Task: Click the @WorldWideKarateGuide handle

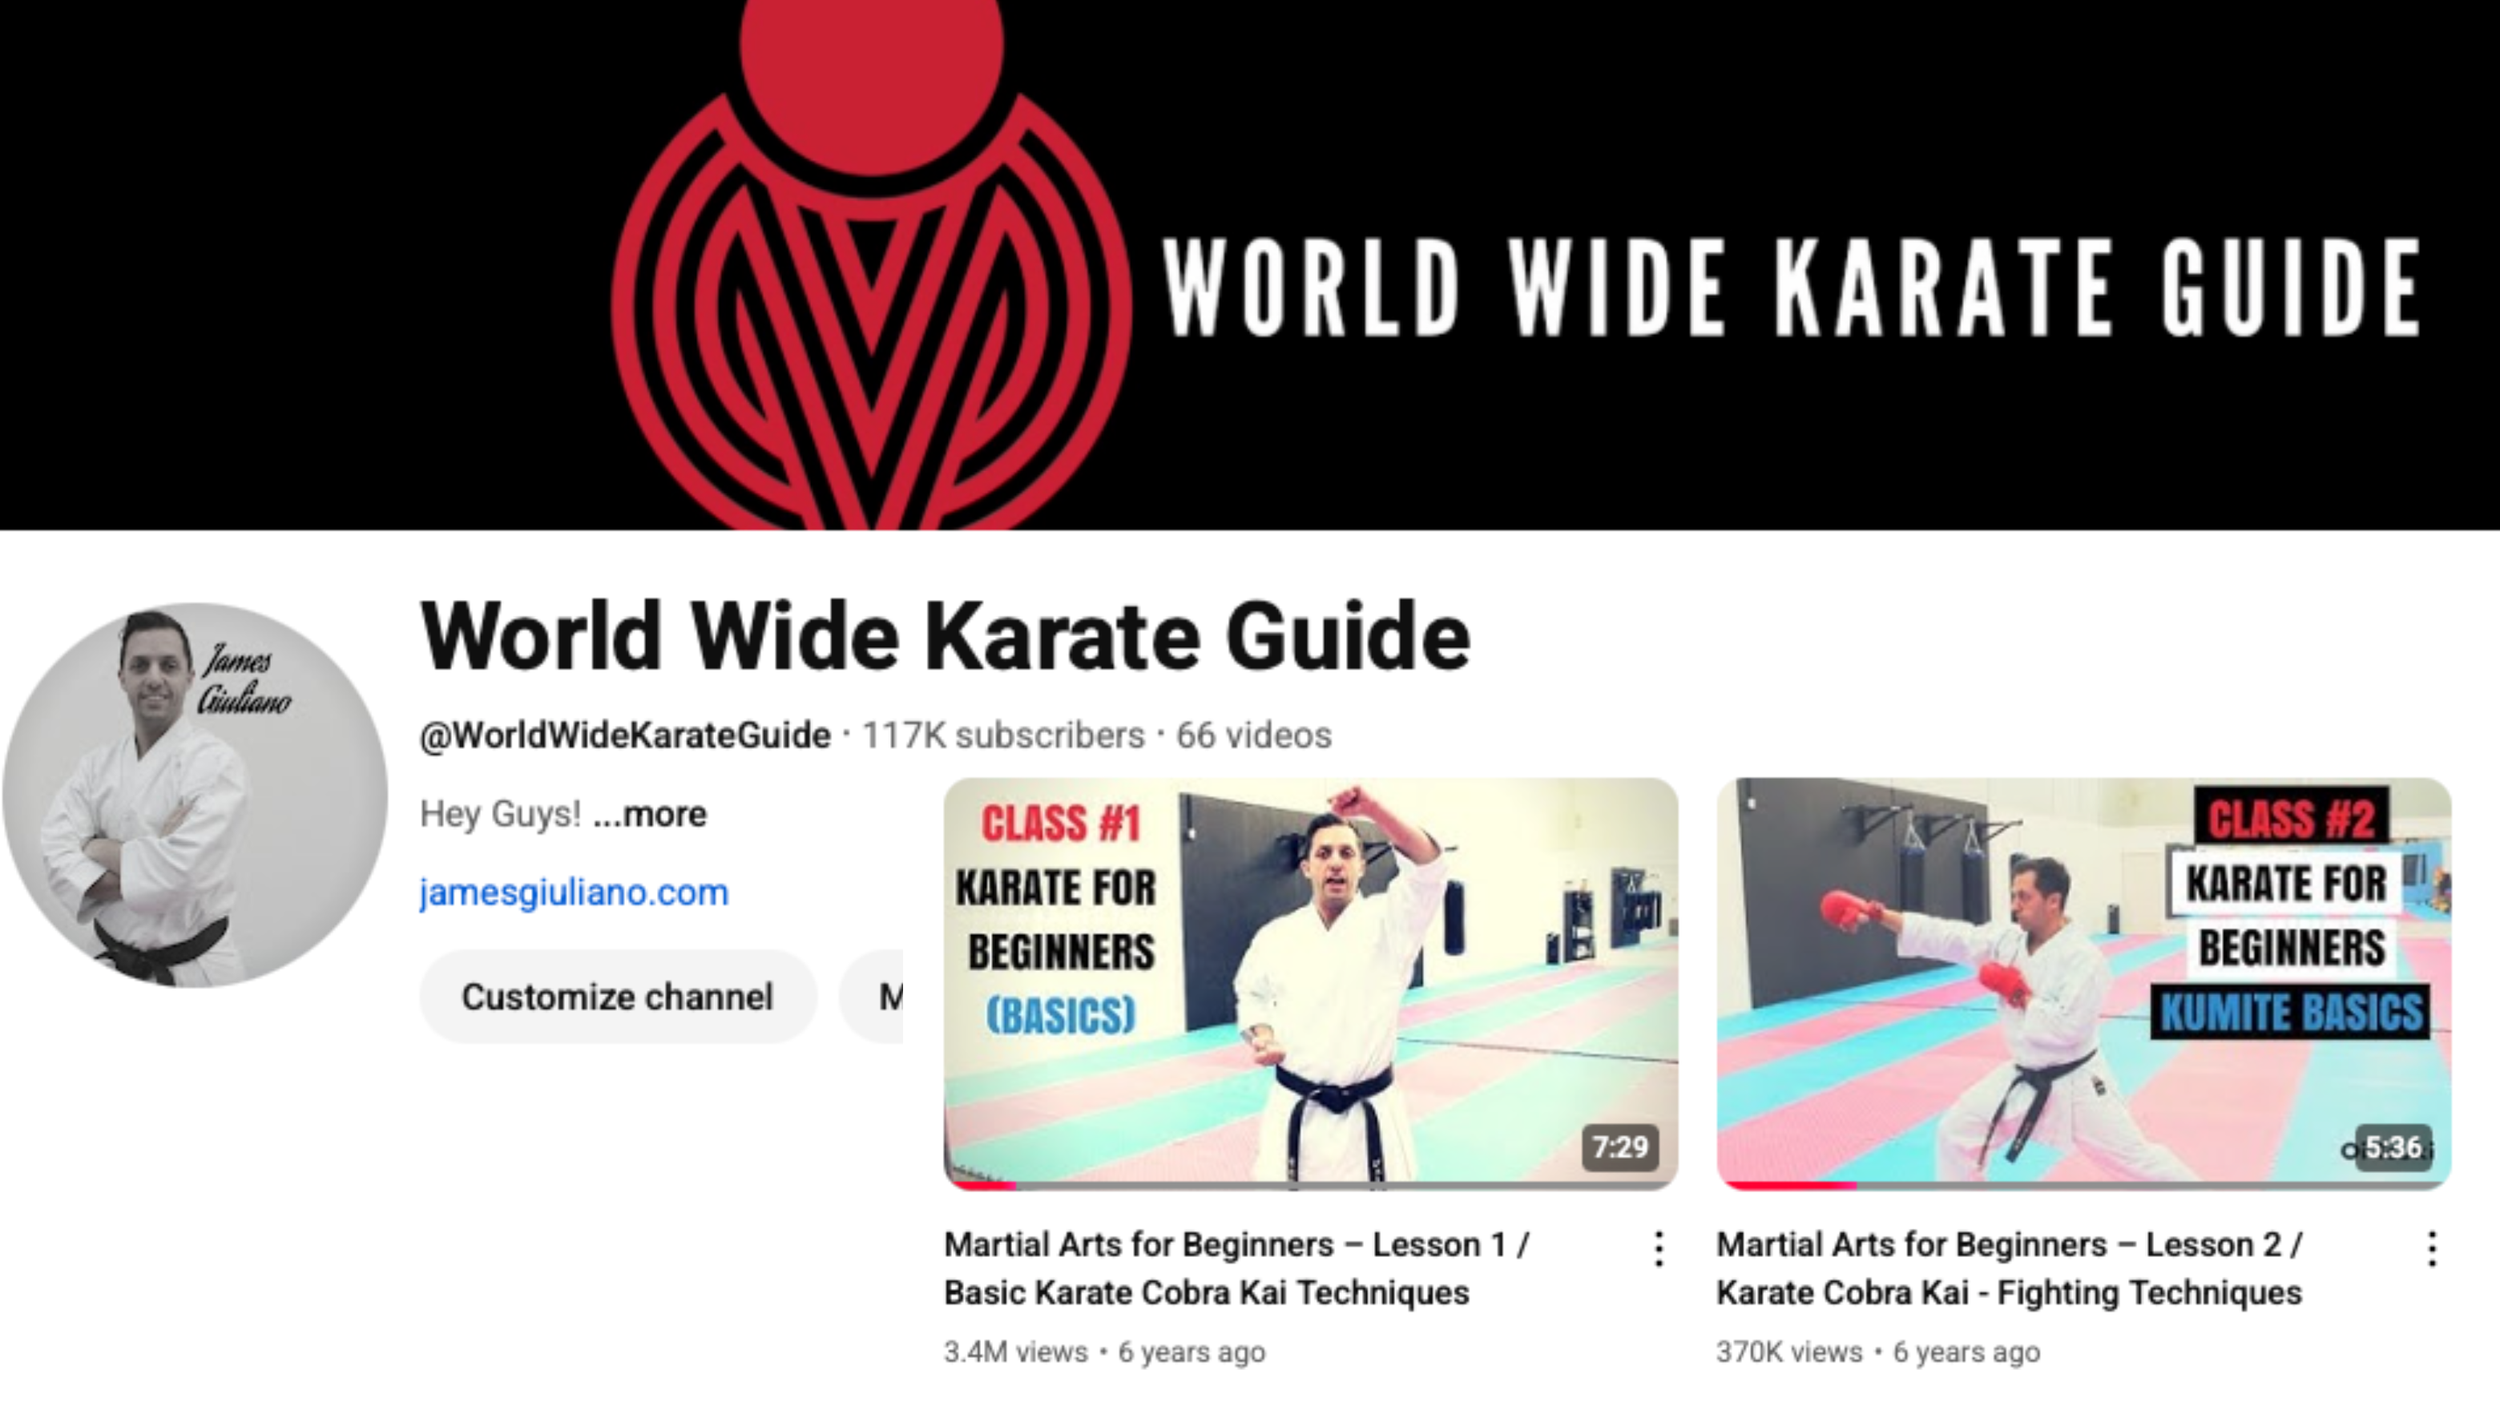Action: pos(625,735)
